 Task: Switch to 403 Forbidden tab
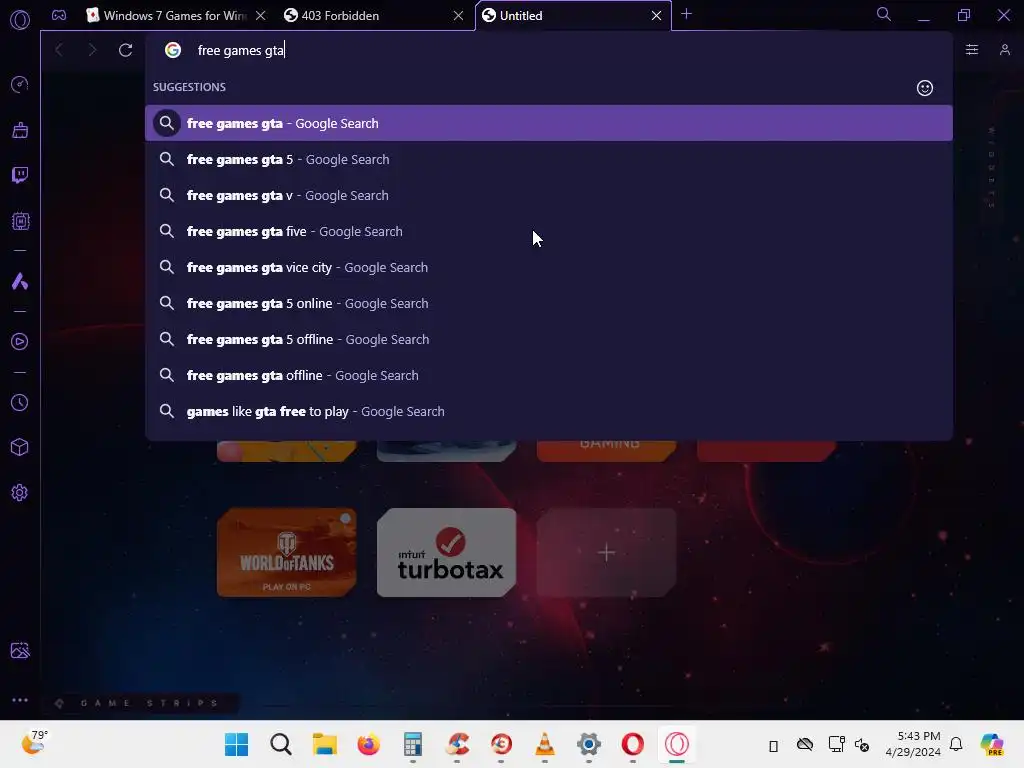point(374,16)
